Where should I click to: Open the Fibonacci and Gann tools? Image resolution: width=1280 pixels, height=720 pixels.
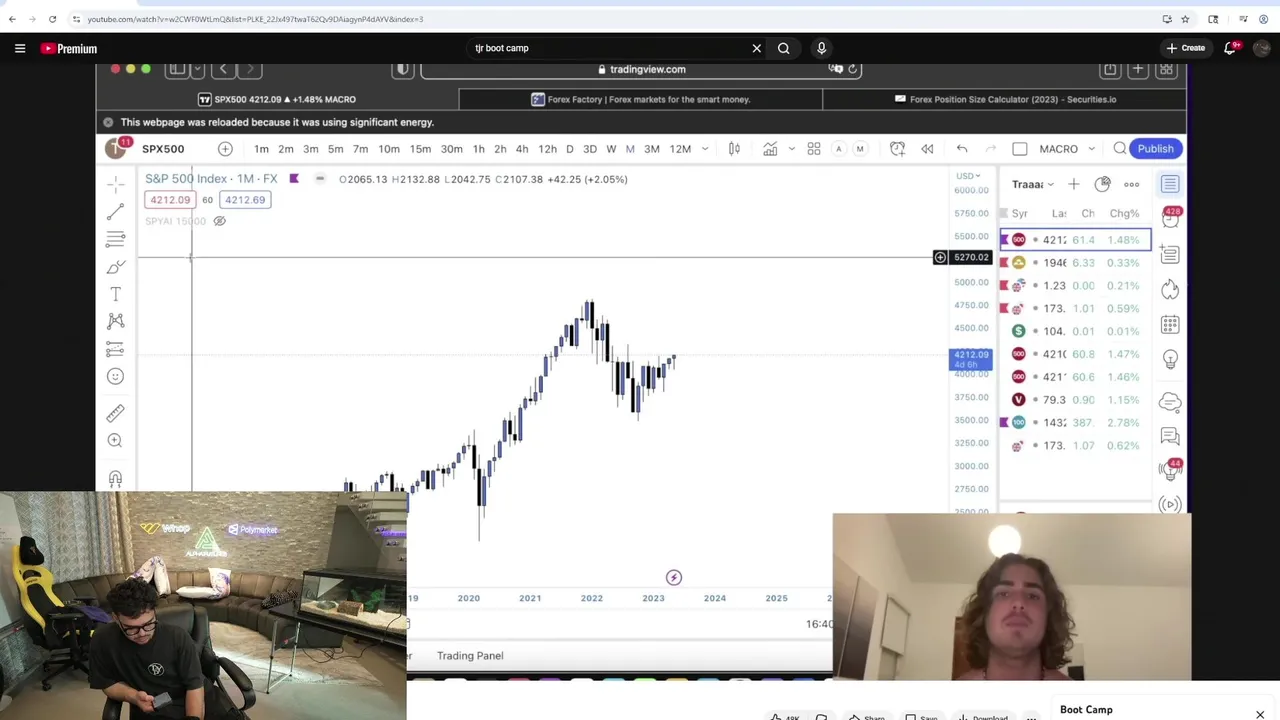(x=115, y=239)
